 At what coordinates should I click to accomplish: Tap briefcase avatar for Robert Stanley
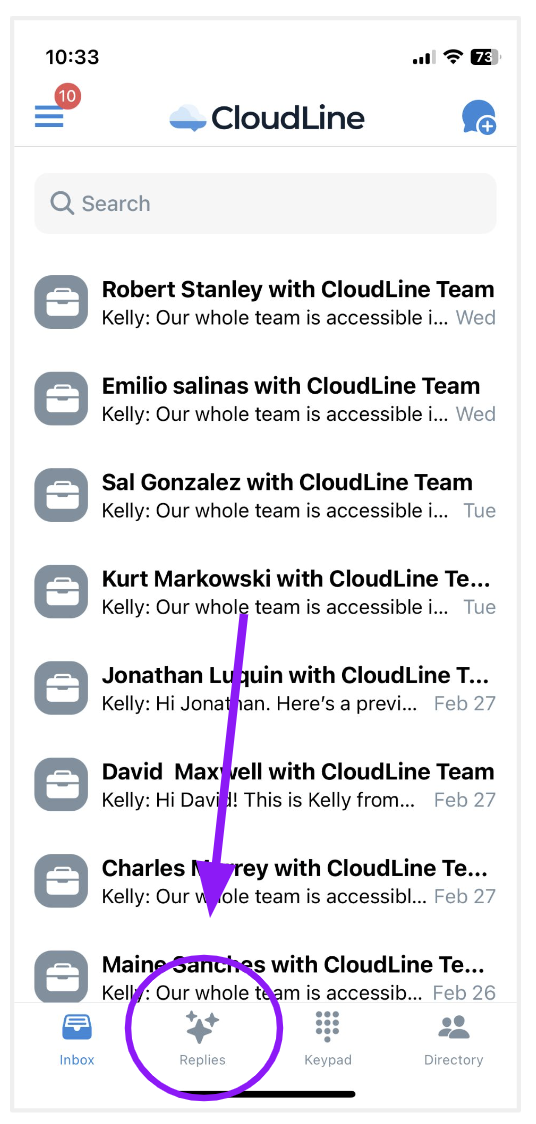[x=61, y=302]
